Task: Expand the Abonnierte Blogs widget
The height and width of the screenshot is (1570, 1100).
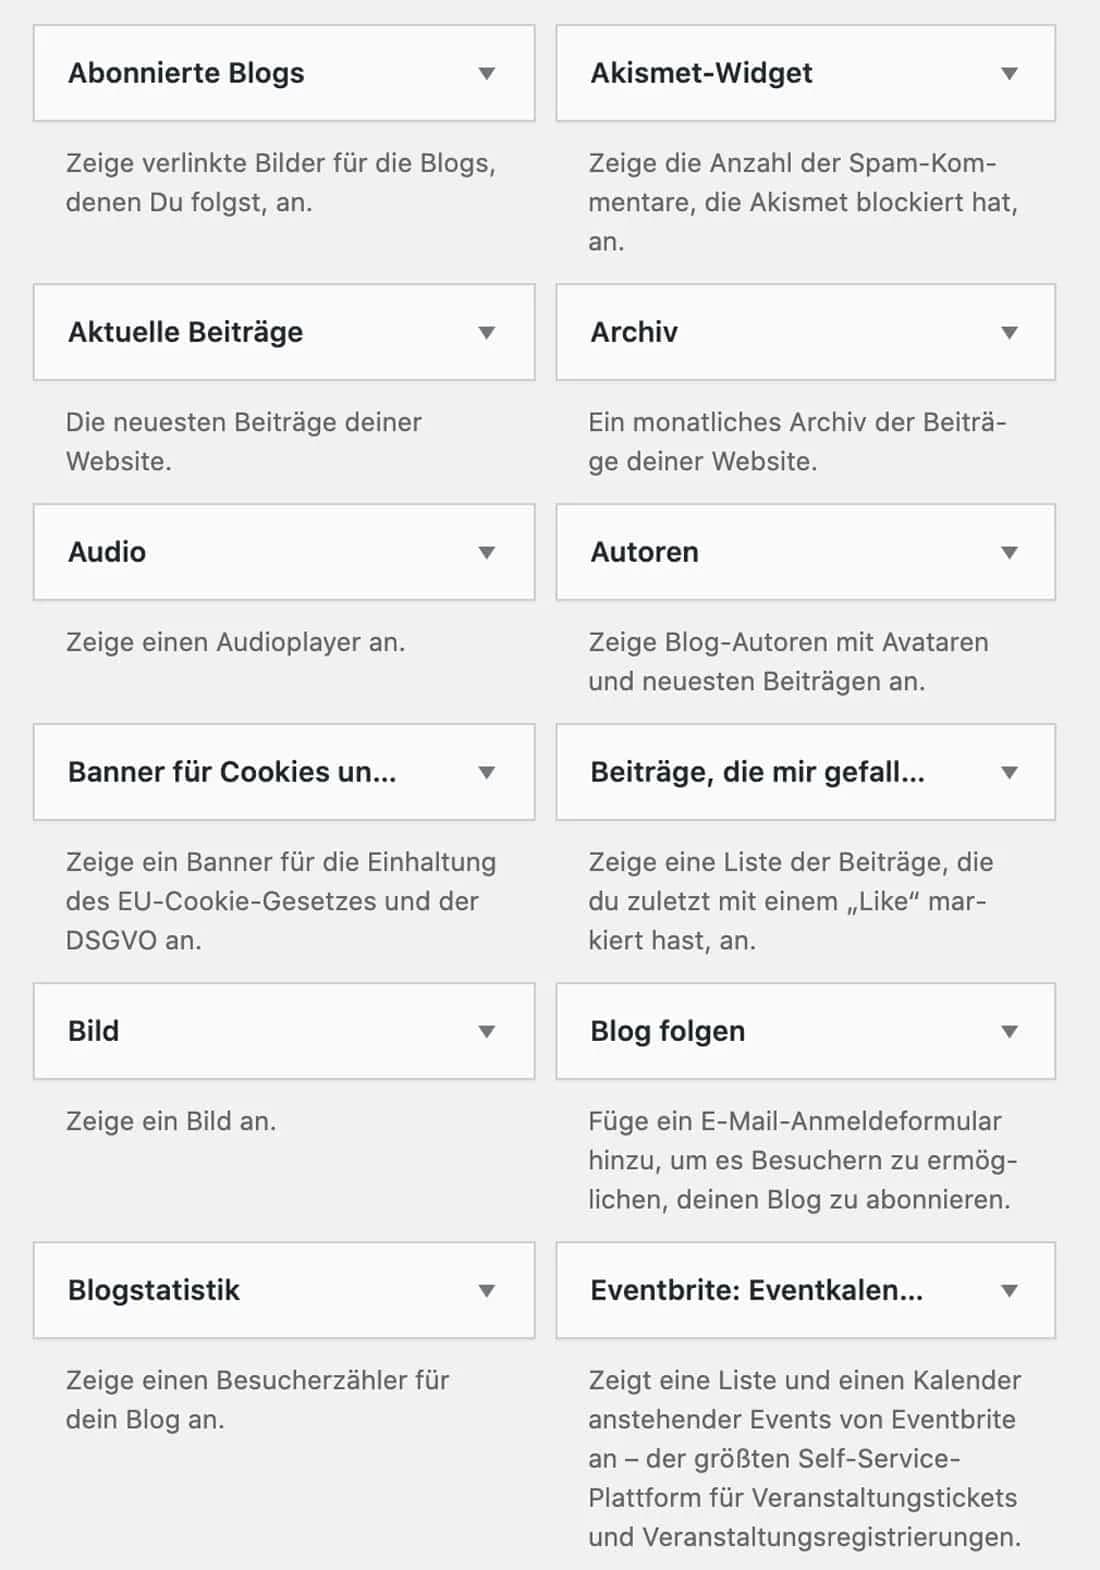Action: pyautogui.click(x=487, y=73)
